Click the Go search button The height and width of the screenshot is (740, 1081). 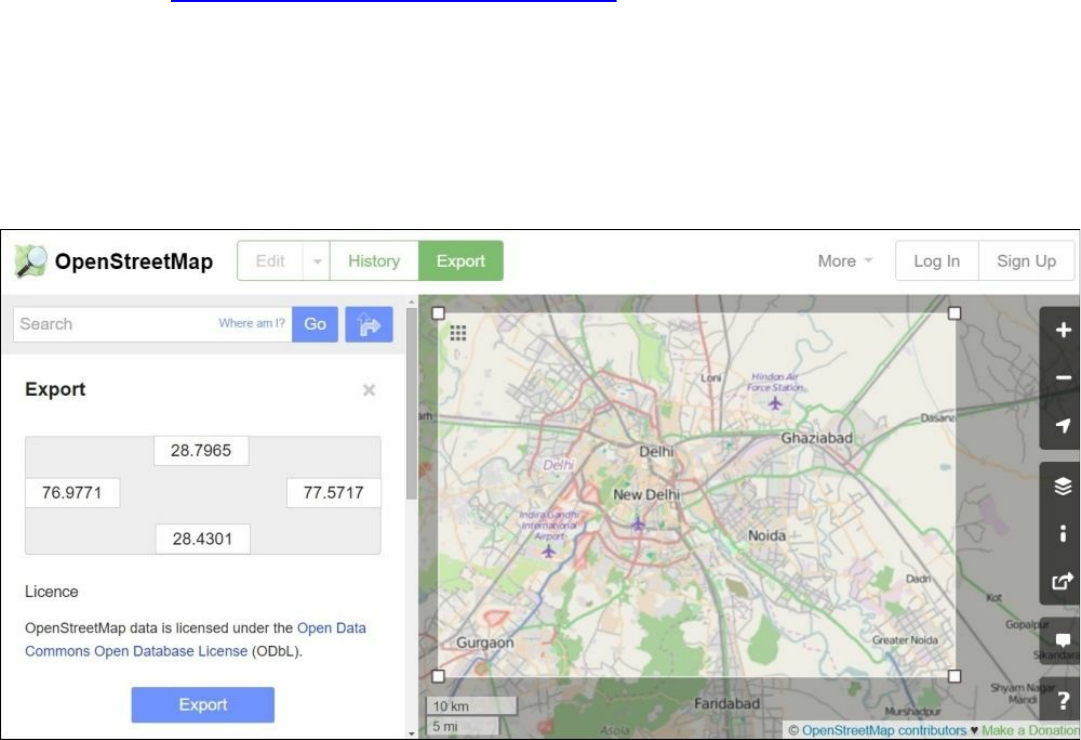315,324
